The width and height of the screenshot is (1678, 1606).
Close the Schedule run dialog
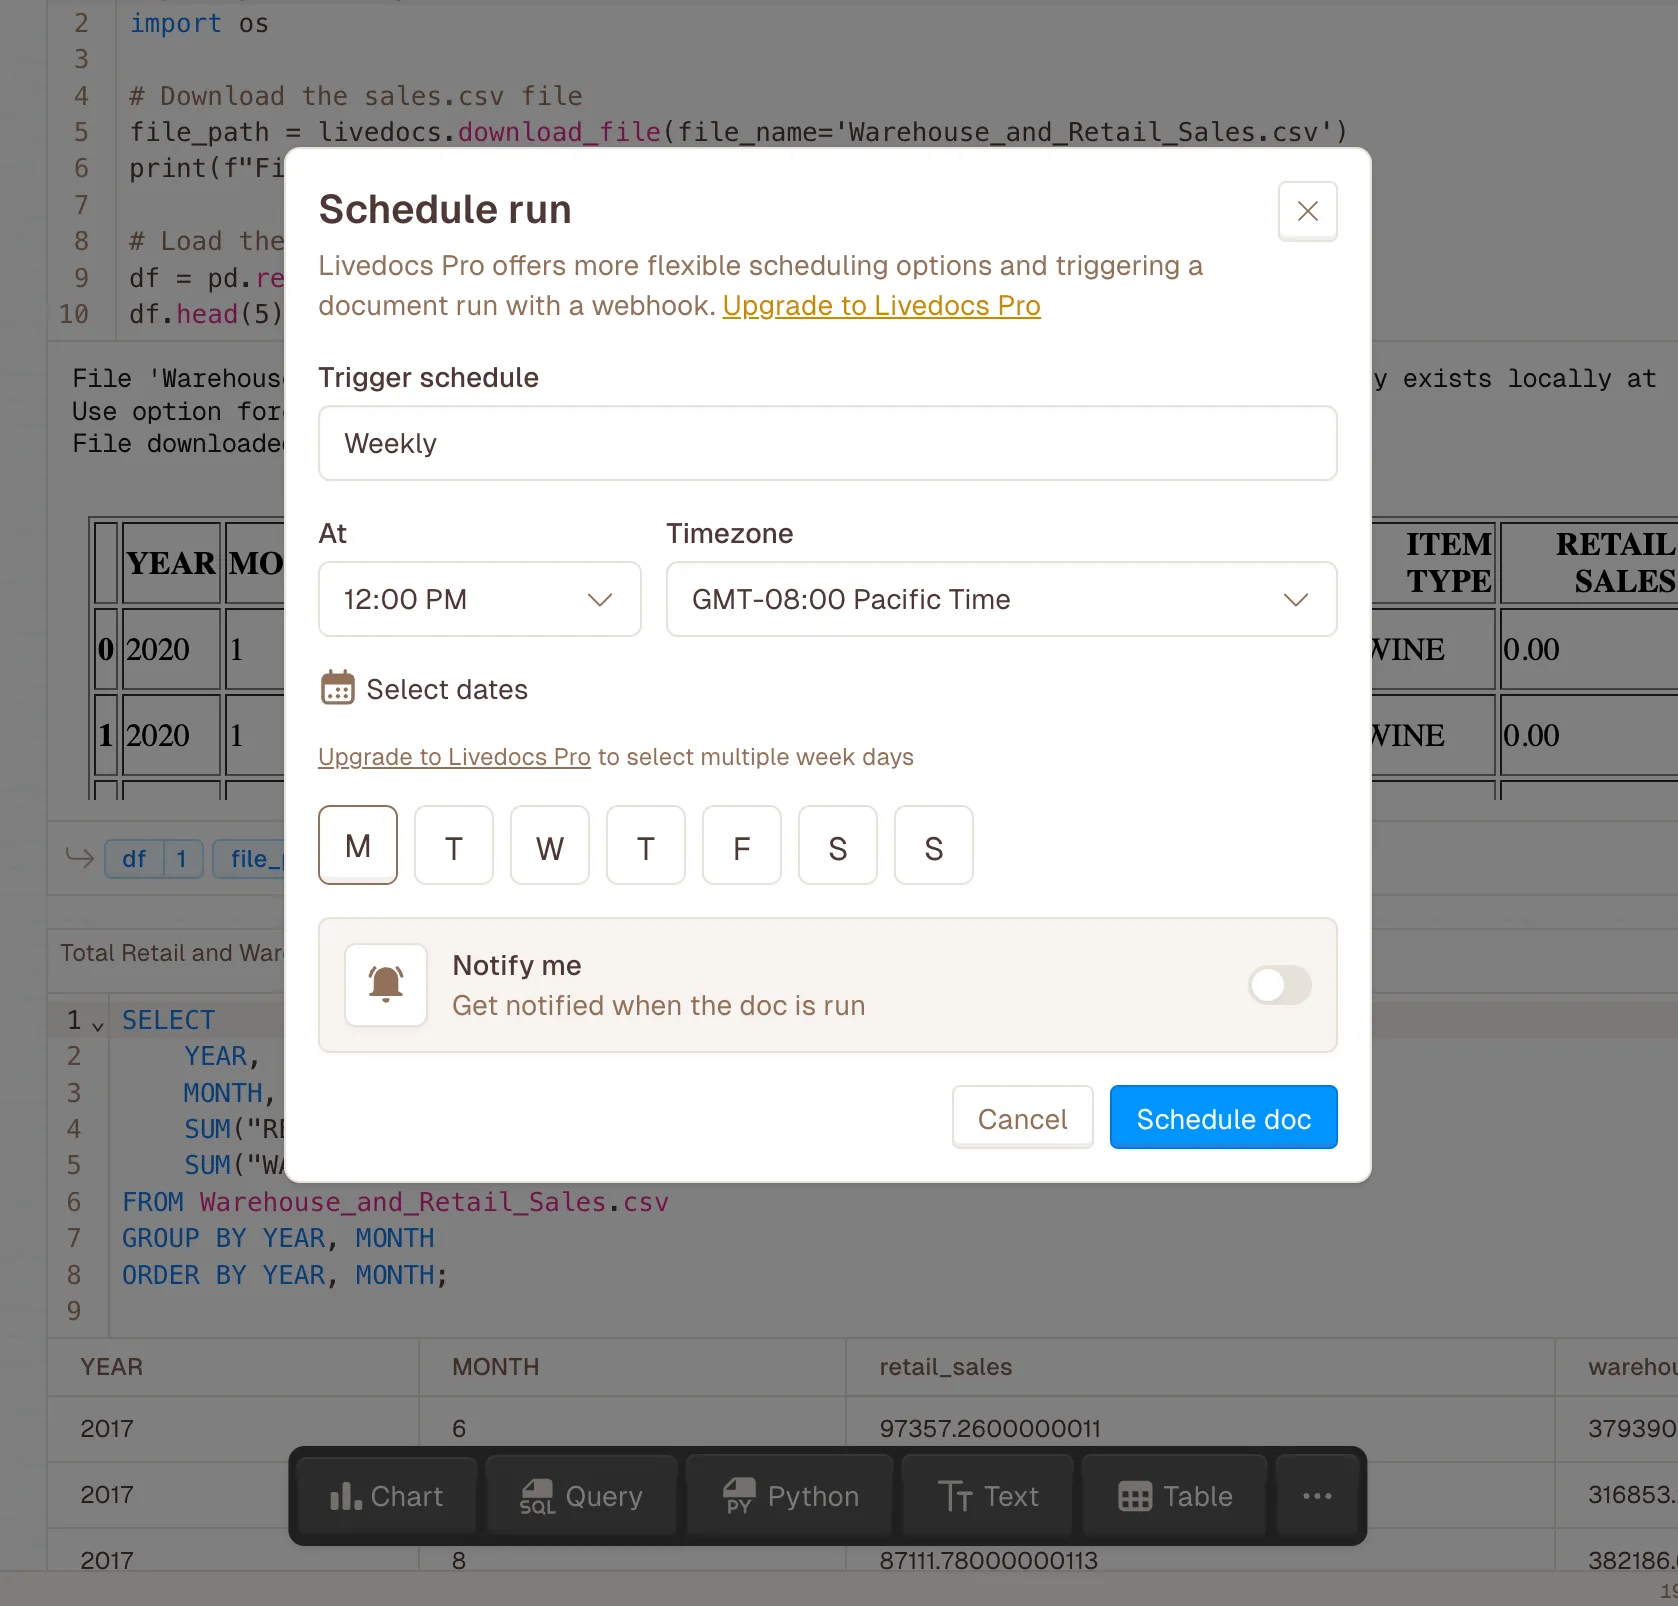click(1307, 211)
